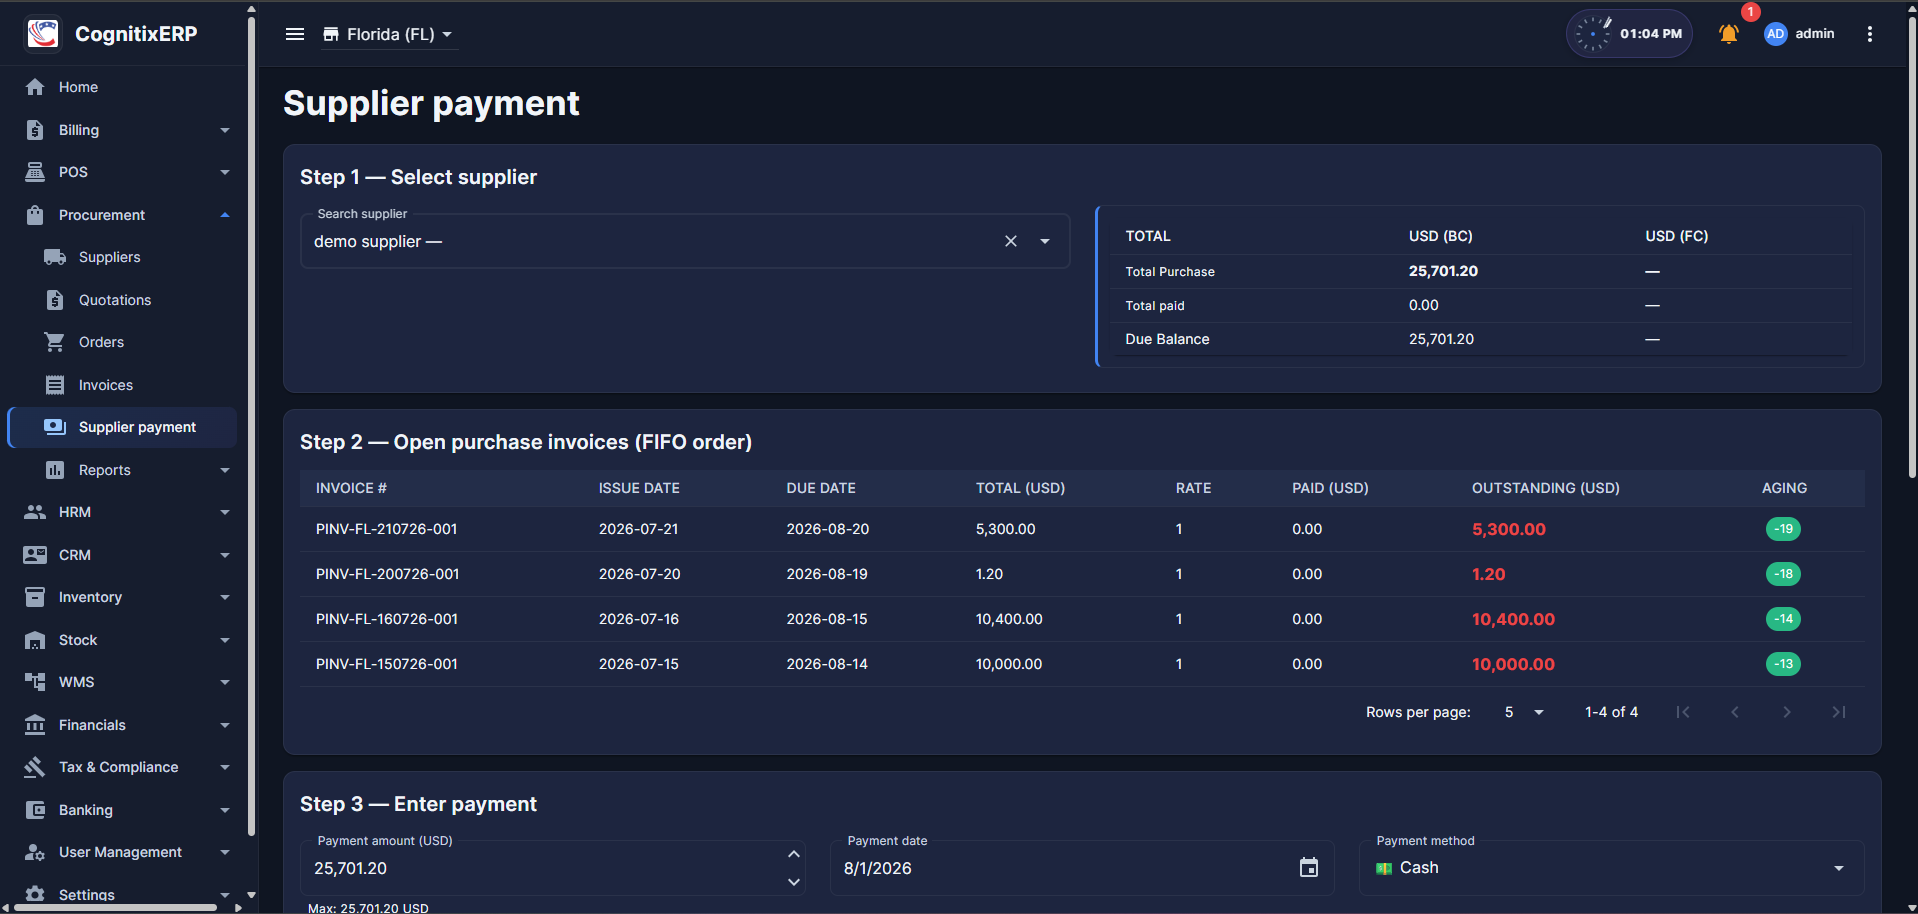Expand the POS menu arrow
Screen dimensions: 1918x914
[225, 172]
